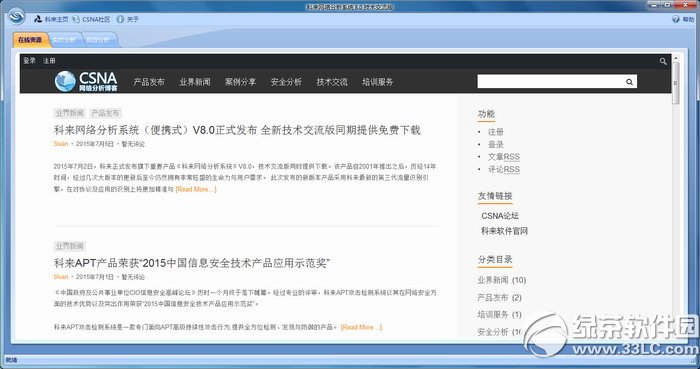The image size is (700, 369).
Task: Click the page scrollbar up arrow
Action: coord(675,58)
